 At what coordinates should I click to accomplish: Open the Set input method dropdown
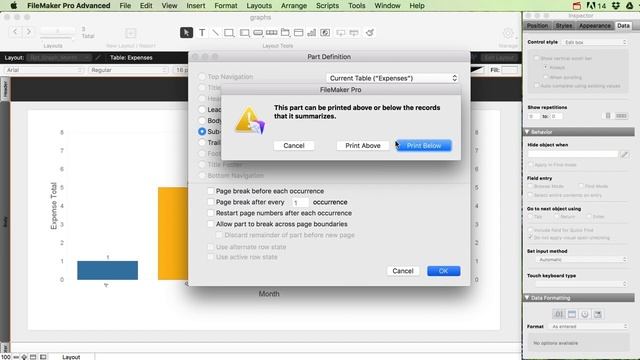pos(581,260)
